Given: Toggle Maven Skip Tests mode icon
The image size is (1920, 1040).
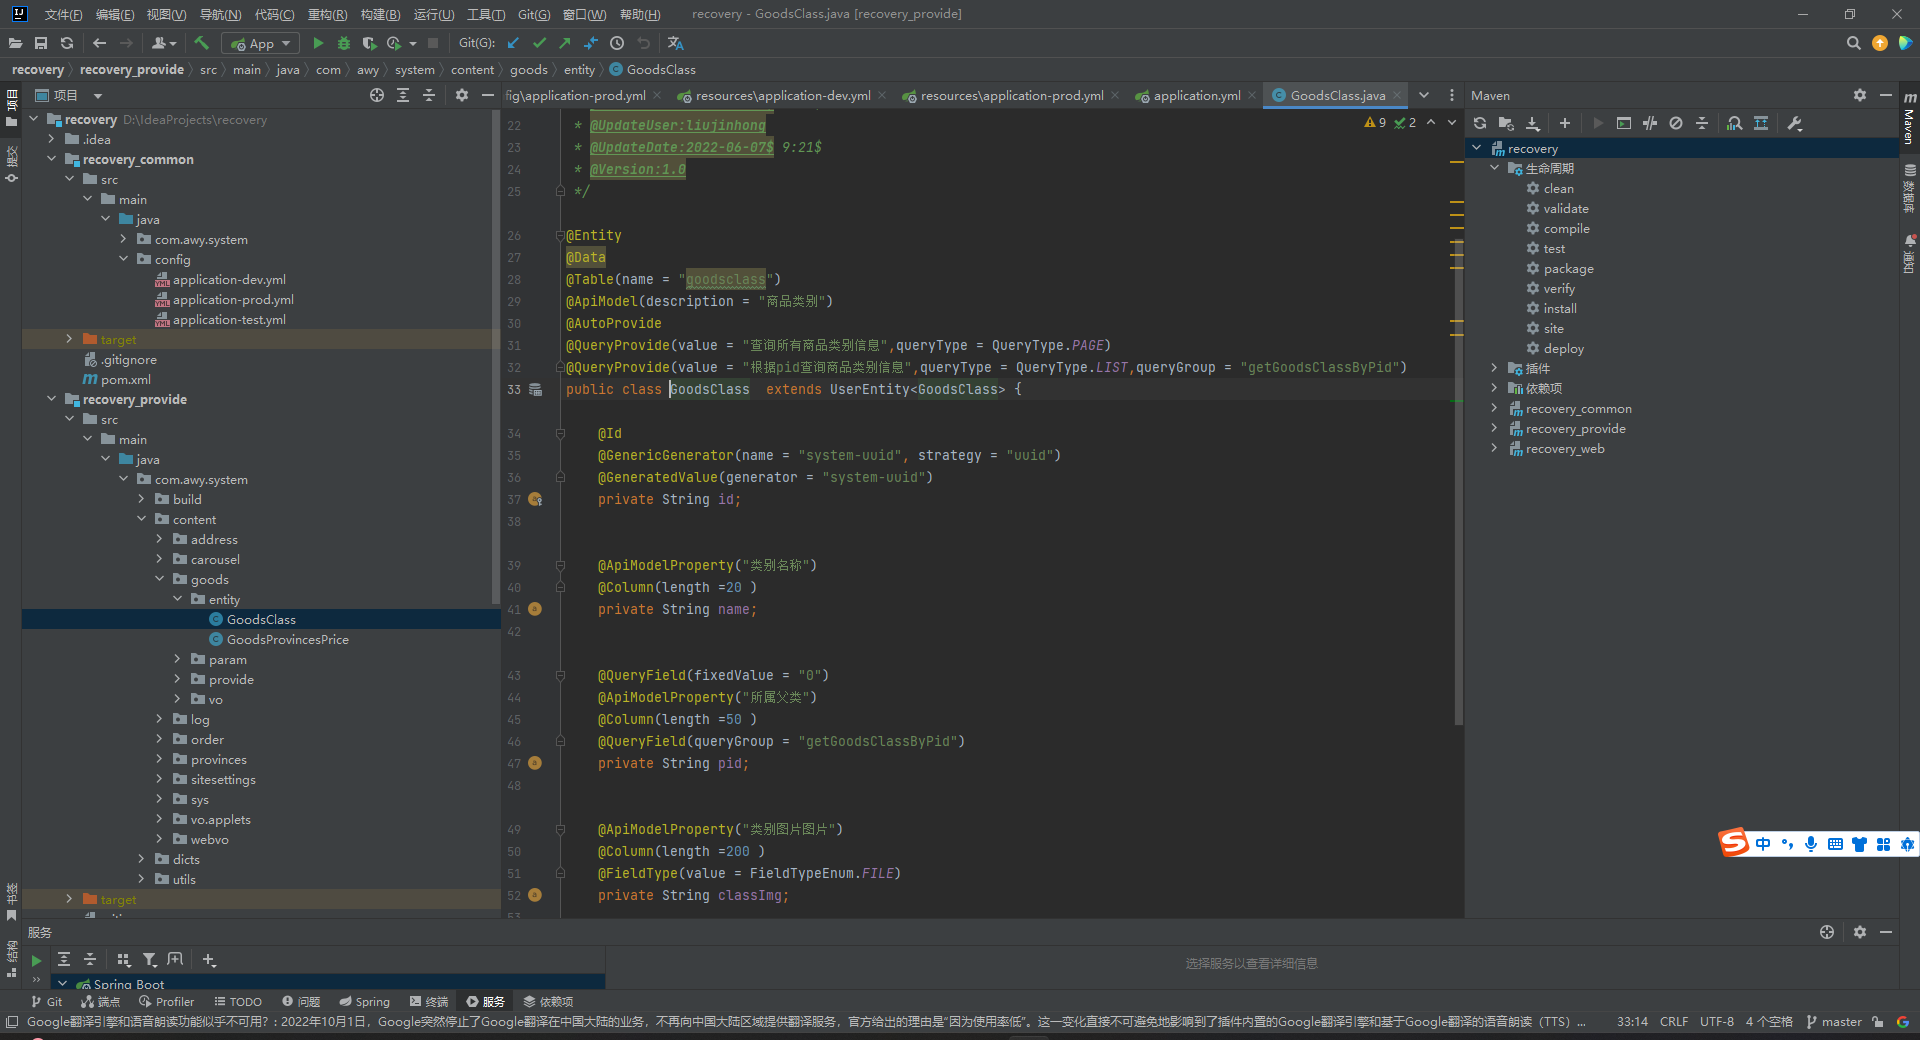Looking at the screenshot, I should click(x=1676, y=123).
